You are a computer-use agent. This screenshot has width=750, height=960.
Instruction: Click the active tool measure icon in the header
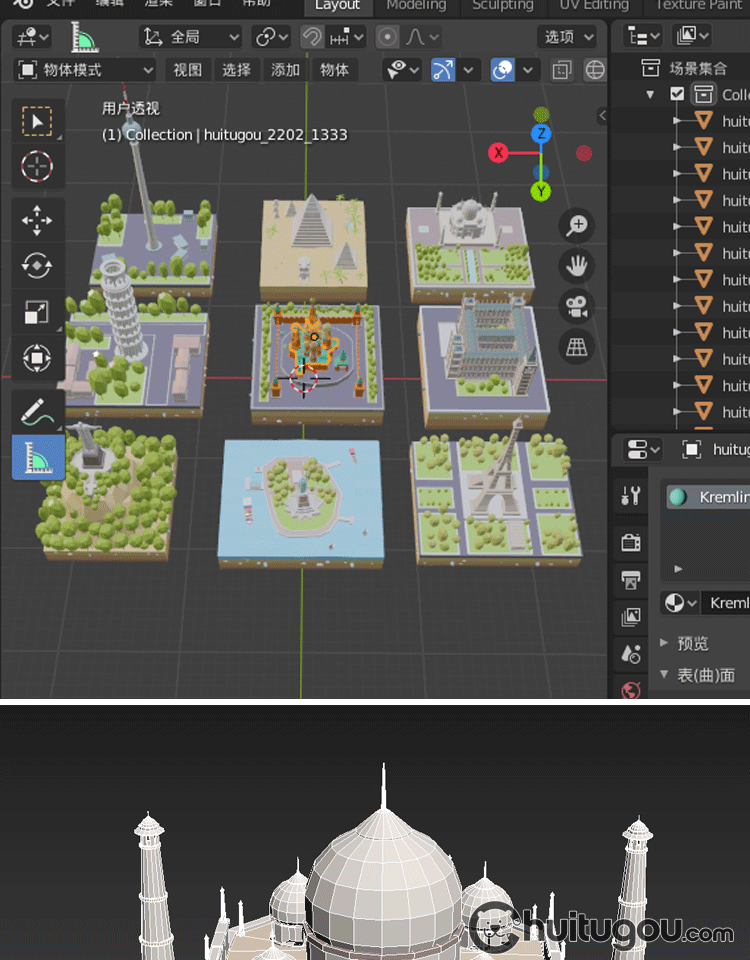pos(84,37)
